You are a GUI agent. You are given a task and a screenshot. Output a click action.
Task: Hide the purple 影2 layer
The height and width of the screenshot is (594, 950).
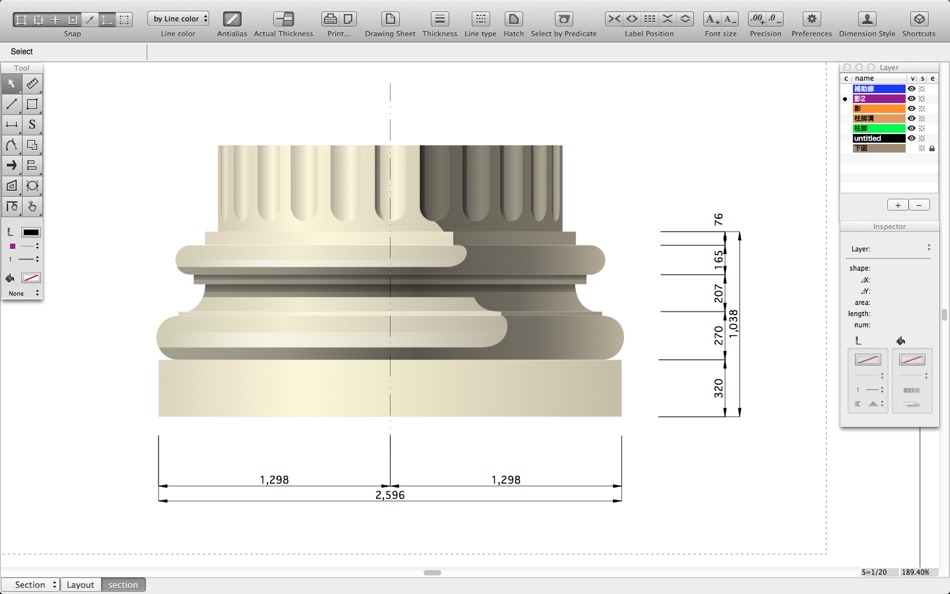point(911,99)
